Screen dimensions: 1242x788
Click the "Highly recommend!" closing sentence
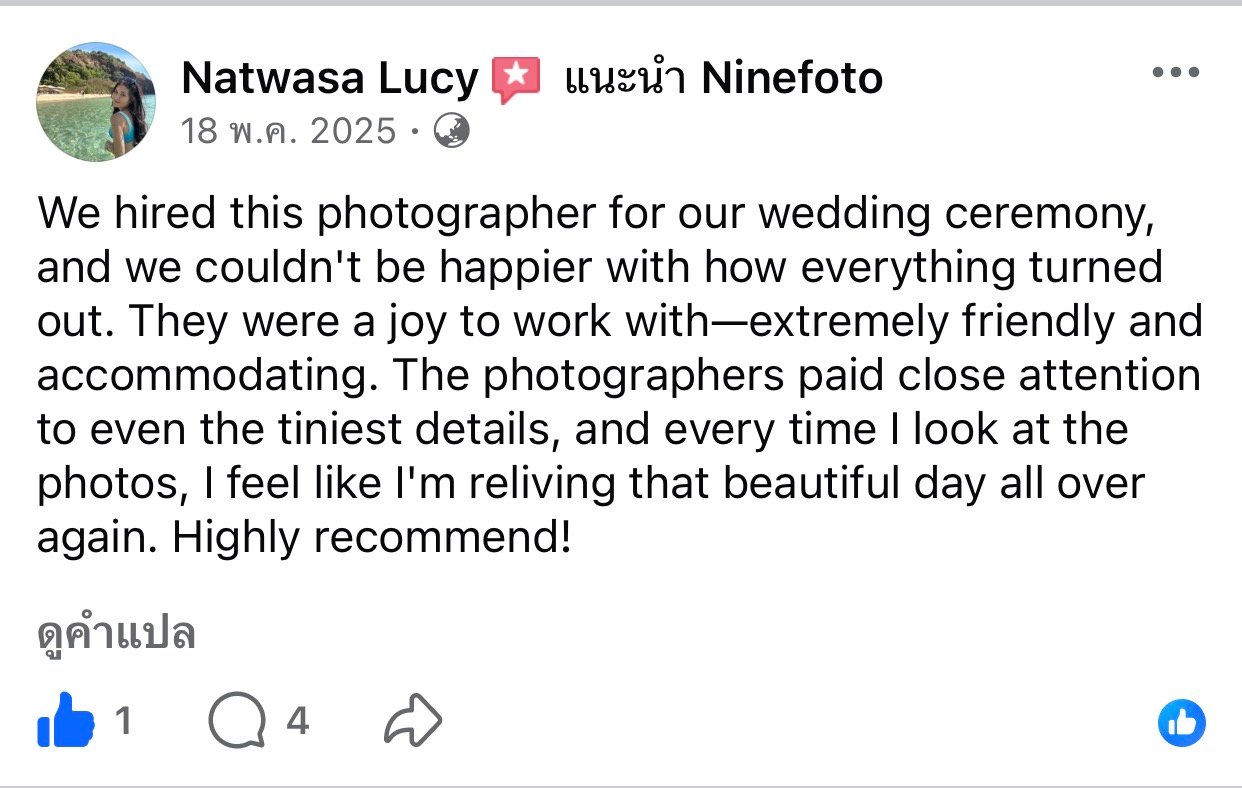pos(373,537)
